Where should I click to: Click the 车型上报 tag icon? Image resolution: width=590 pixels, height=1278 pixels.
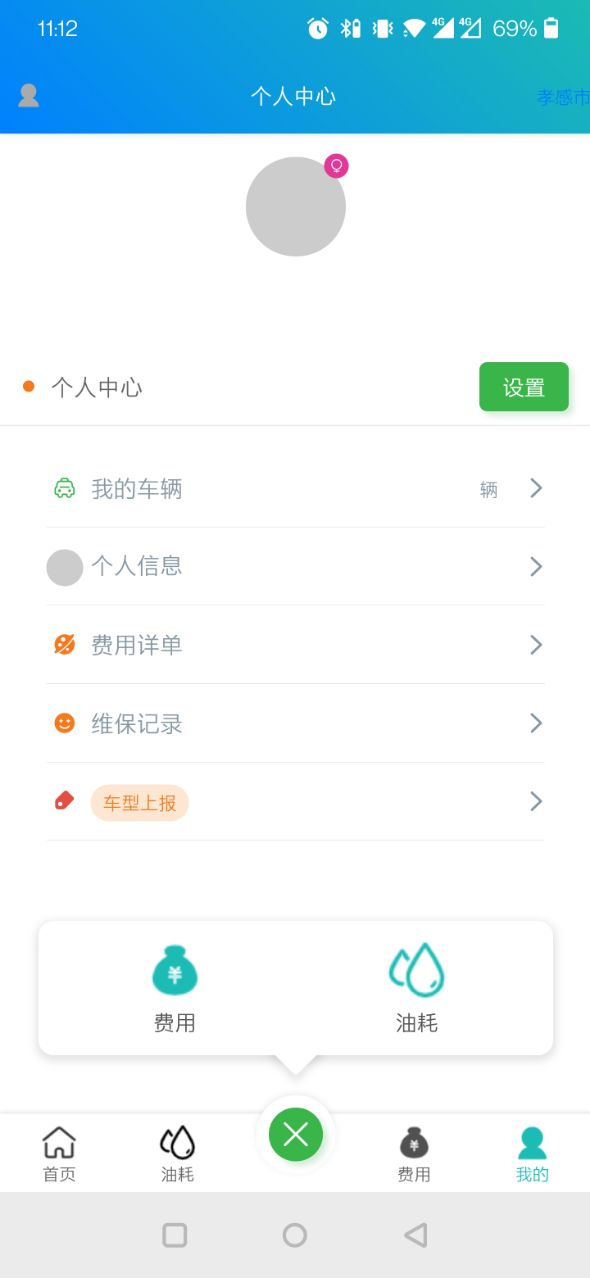coord(63,801)
